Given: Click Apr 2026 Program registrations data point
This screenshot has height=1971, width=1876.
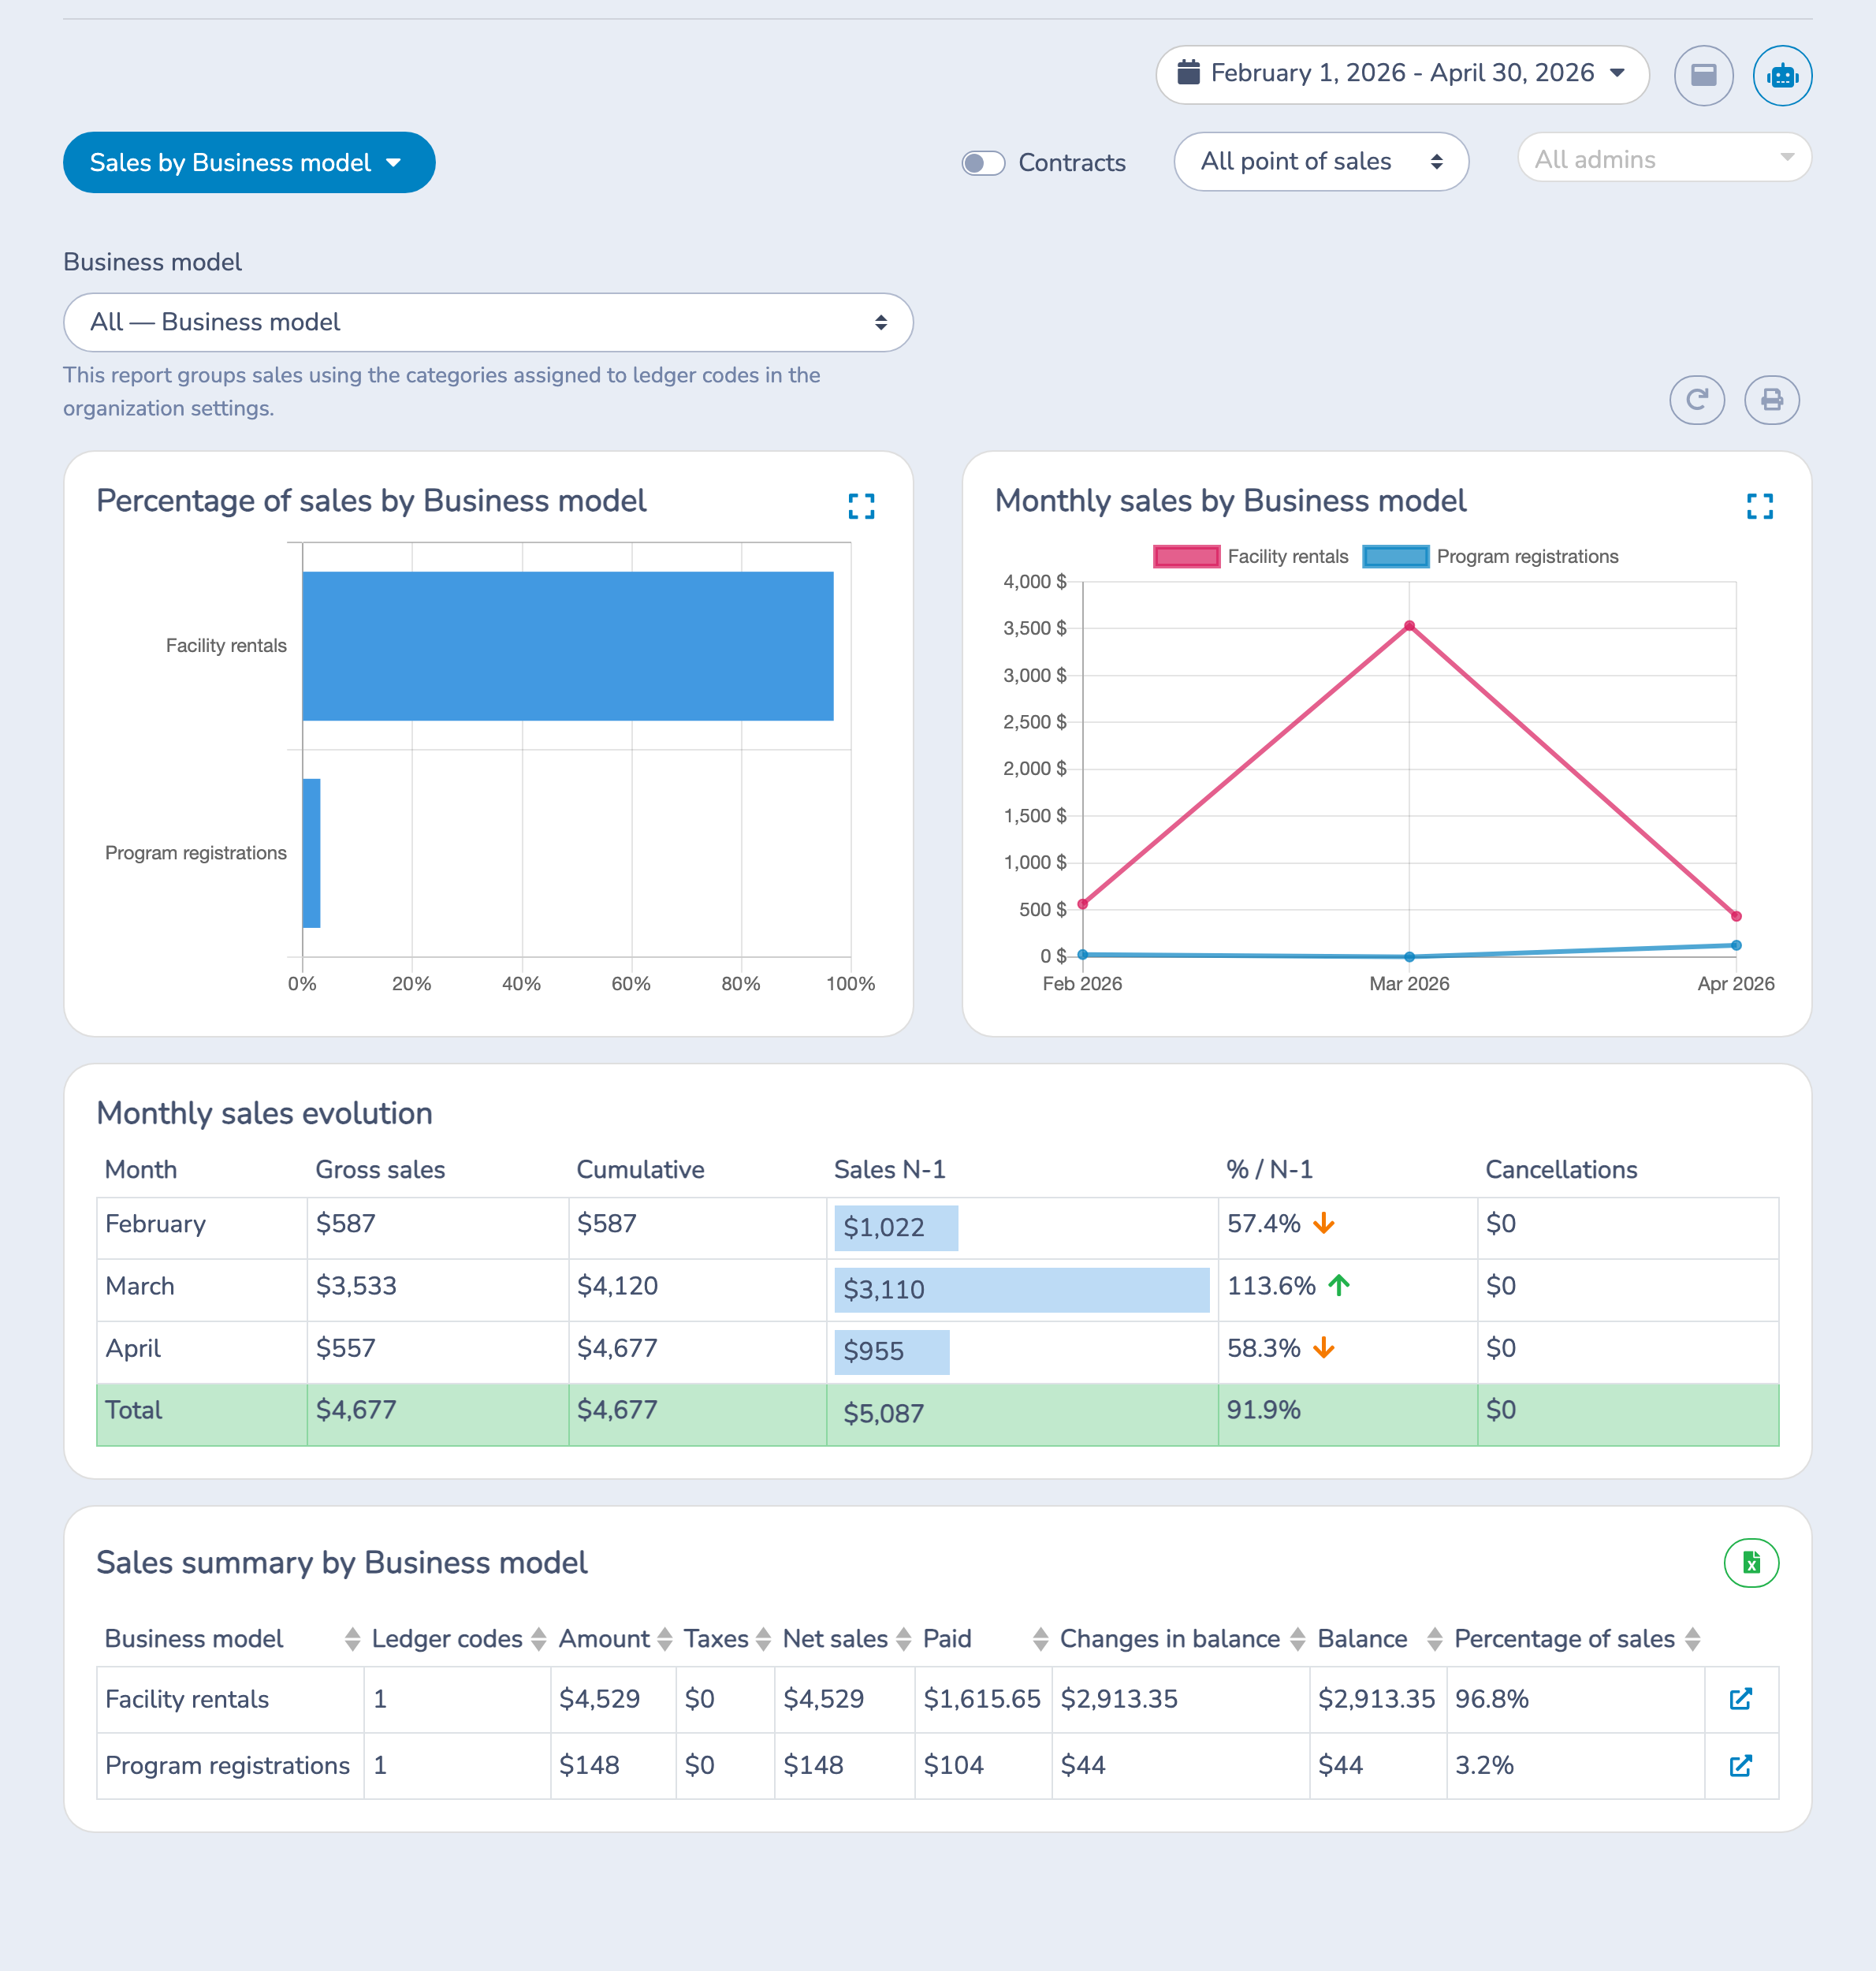Looking at the screenshot, I should pyautogui.click(x=1735, y=945).
